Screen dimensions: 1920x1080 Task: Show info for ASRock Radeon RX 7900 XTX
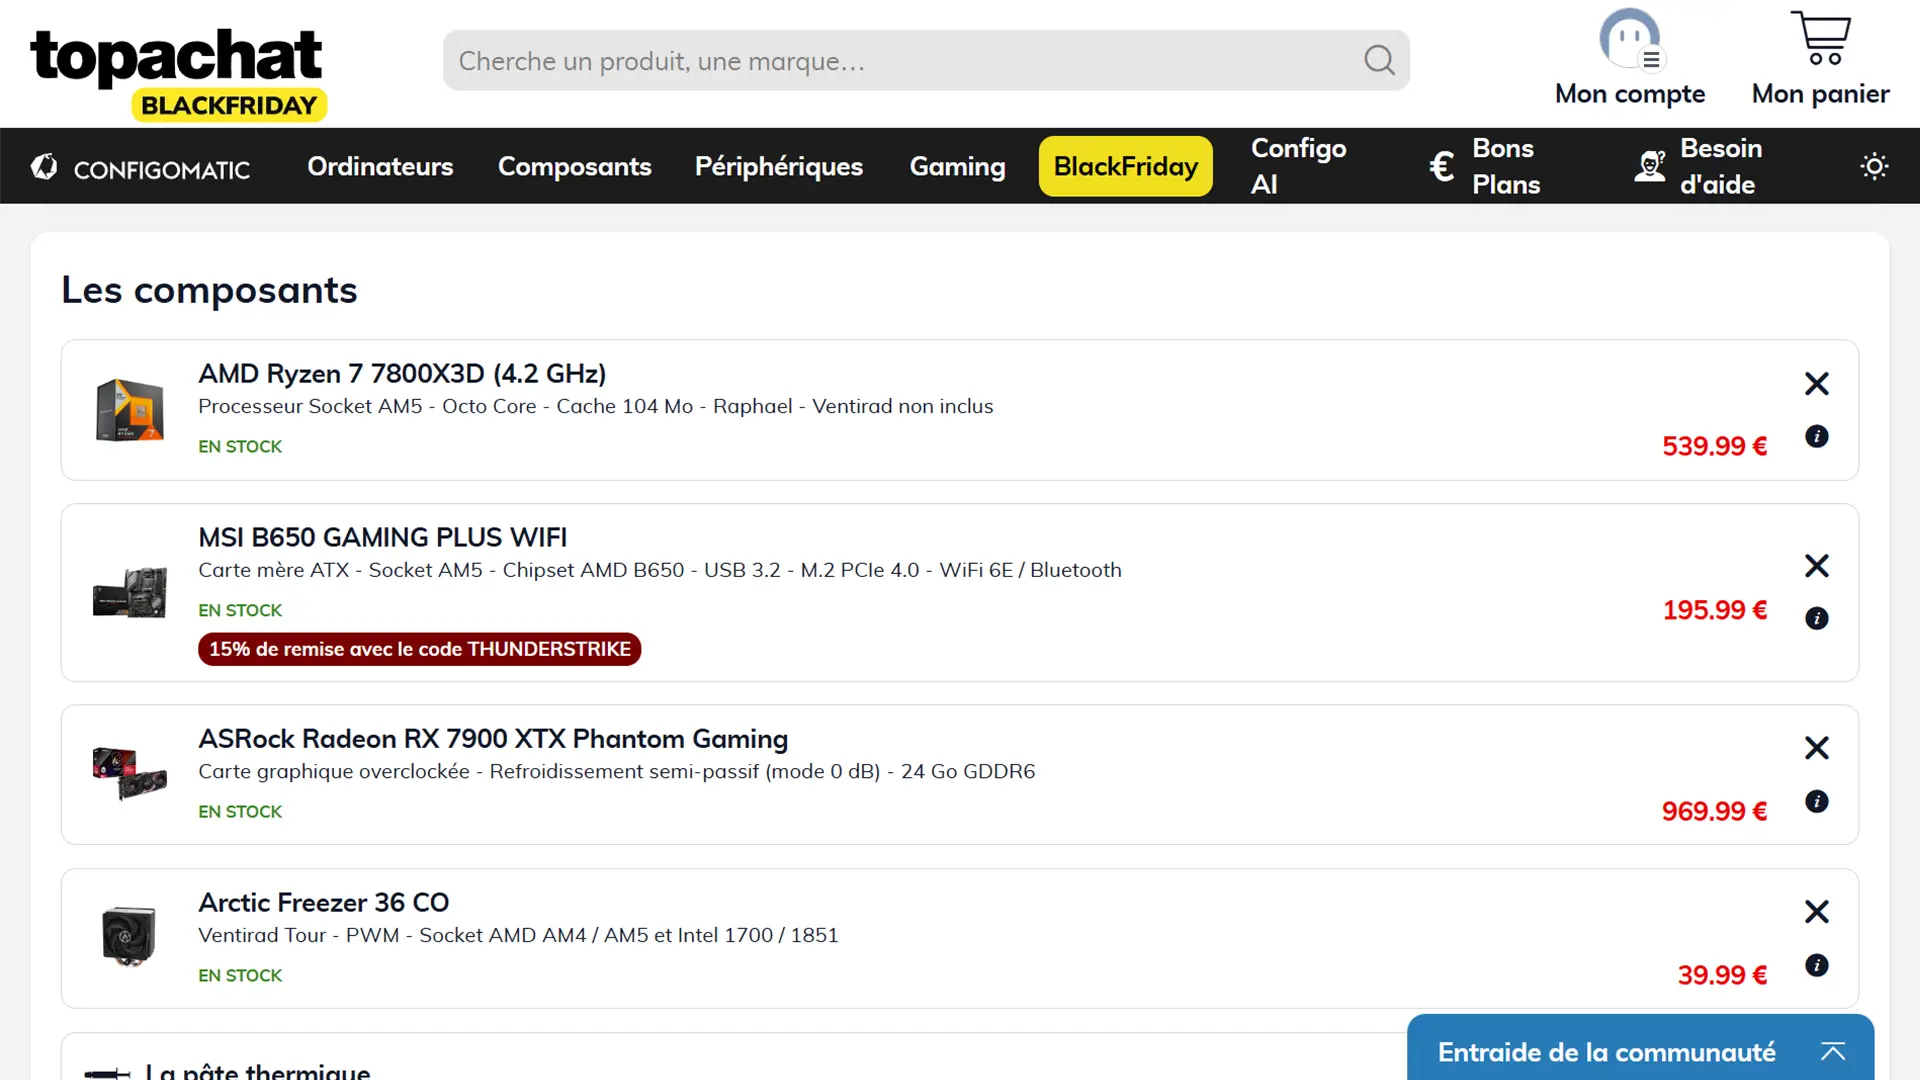(1817, 802)
